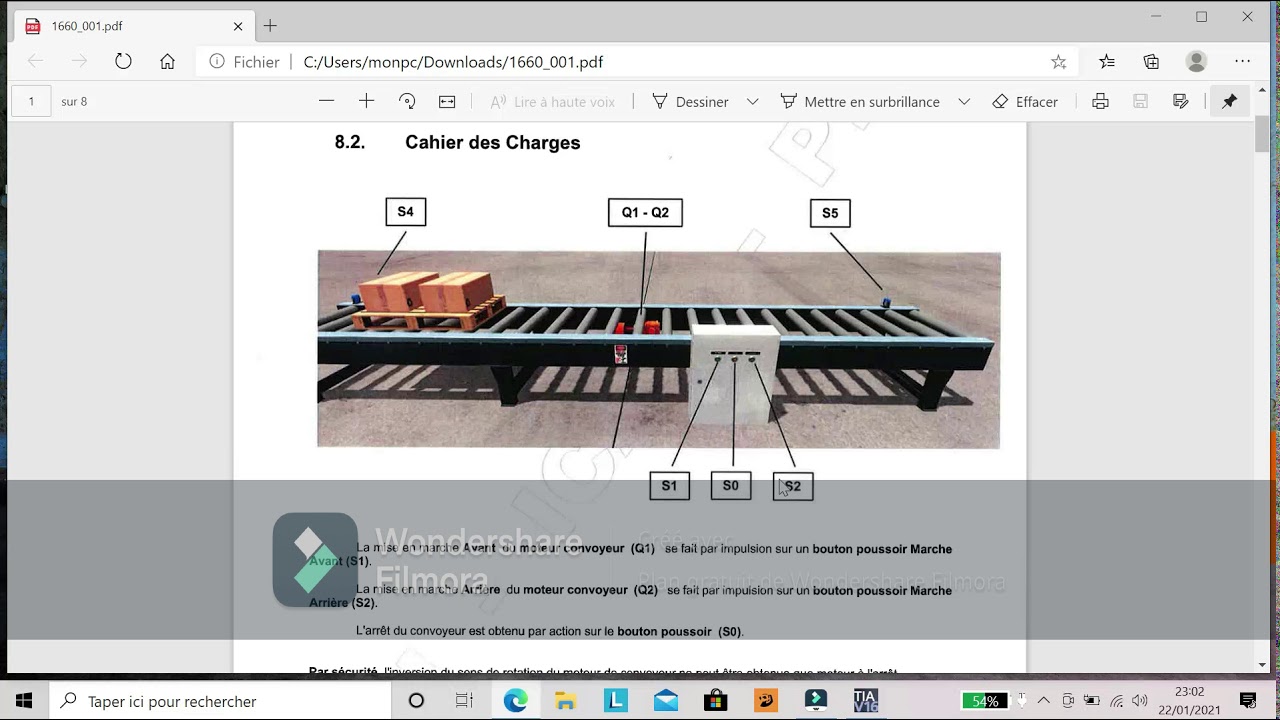The image size is (1280, 720).
Task: Show hidden system tray icons
Action: (1044, 701)
